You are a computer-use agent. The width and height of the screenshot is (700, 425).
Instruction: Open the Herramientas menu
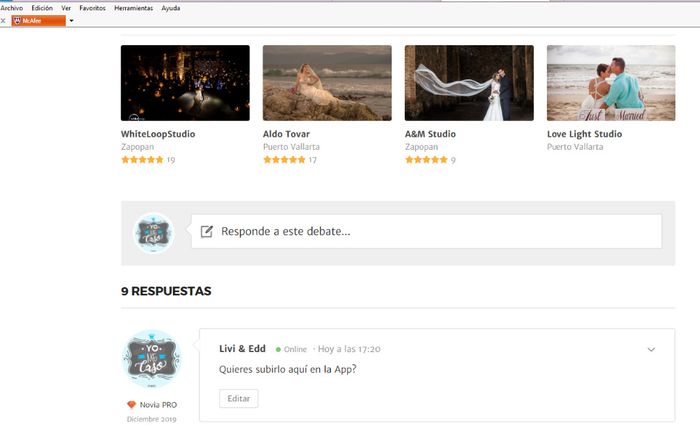[133, 7]
